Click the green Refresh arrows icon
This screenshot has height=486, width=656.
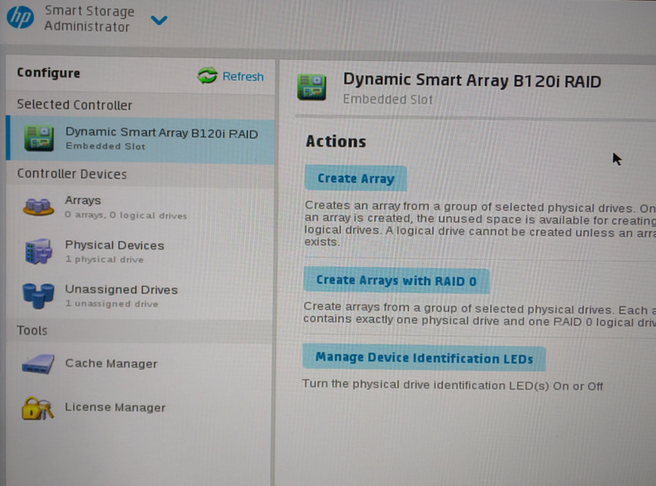tap(208, 76)
